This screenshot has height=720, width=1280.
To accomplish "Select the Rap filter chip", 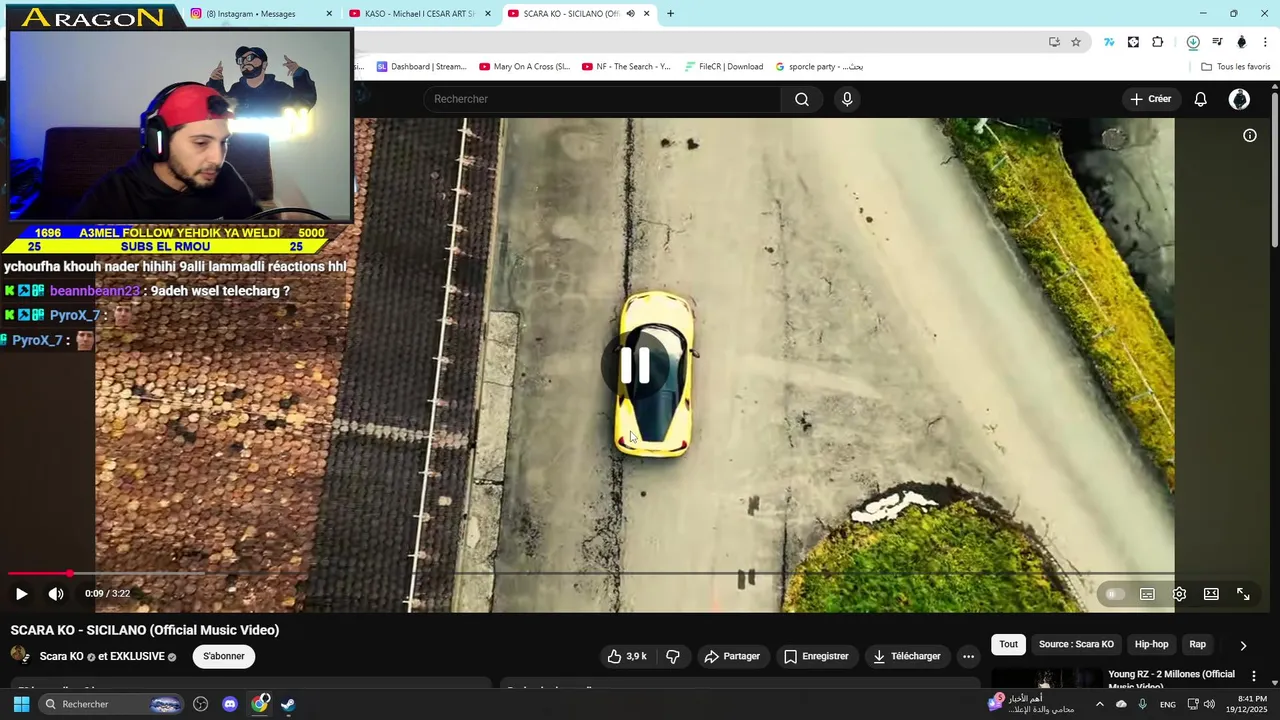I will [x=1197, y=645].
